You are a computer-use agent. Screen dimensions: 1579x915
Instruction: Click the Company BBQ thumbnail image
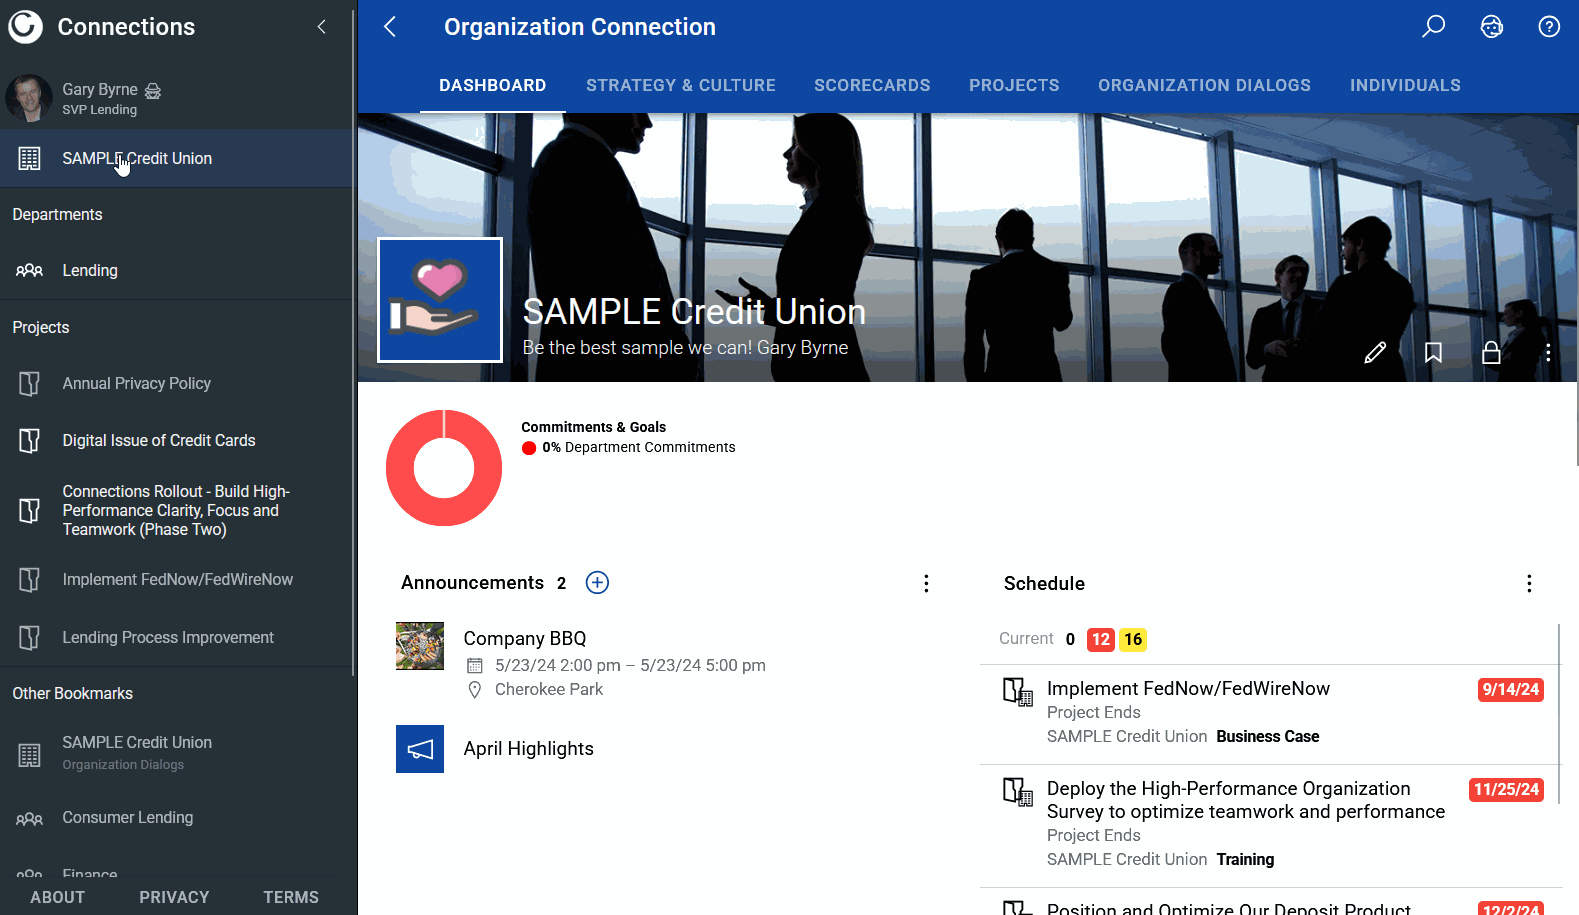pyautogui.click(x=420, y=646)
